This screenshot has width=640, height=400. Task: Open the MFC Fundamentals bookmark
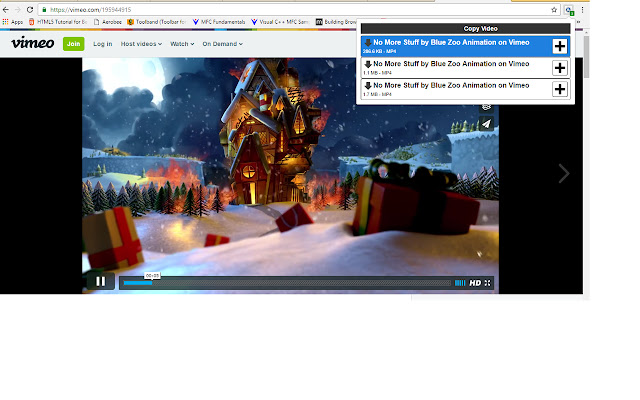point(219,21)
